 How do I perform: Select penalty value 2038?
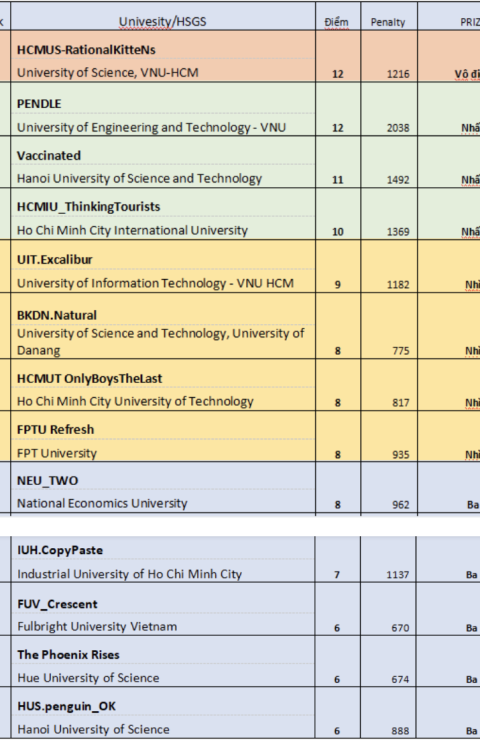pyautogui.click(x=398, y=128)
